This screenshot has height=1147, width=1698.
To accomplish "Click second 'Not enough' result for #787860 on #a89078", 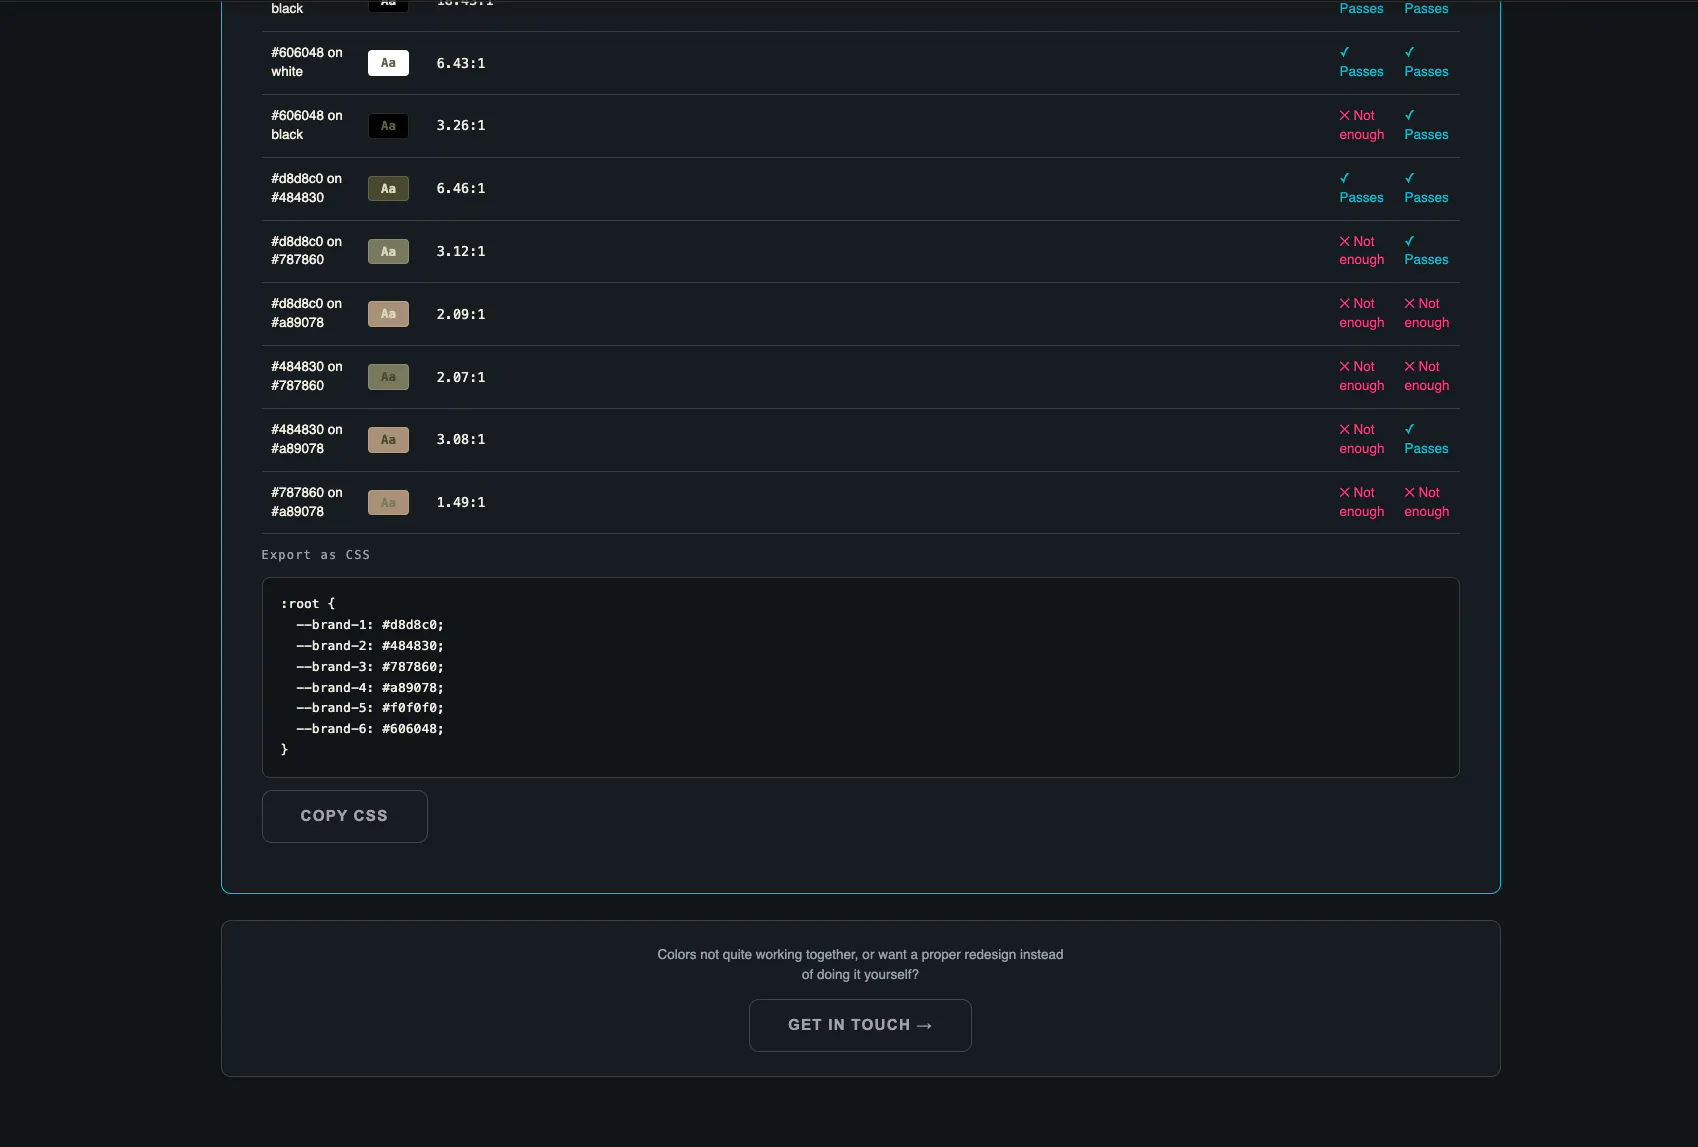I will (1427, 502).
